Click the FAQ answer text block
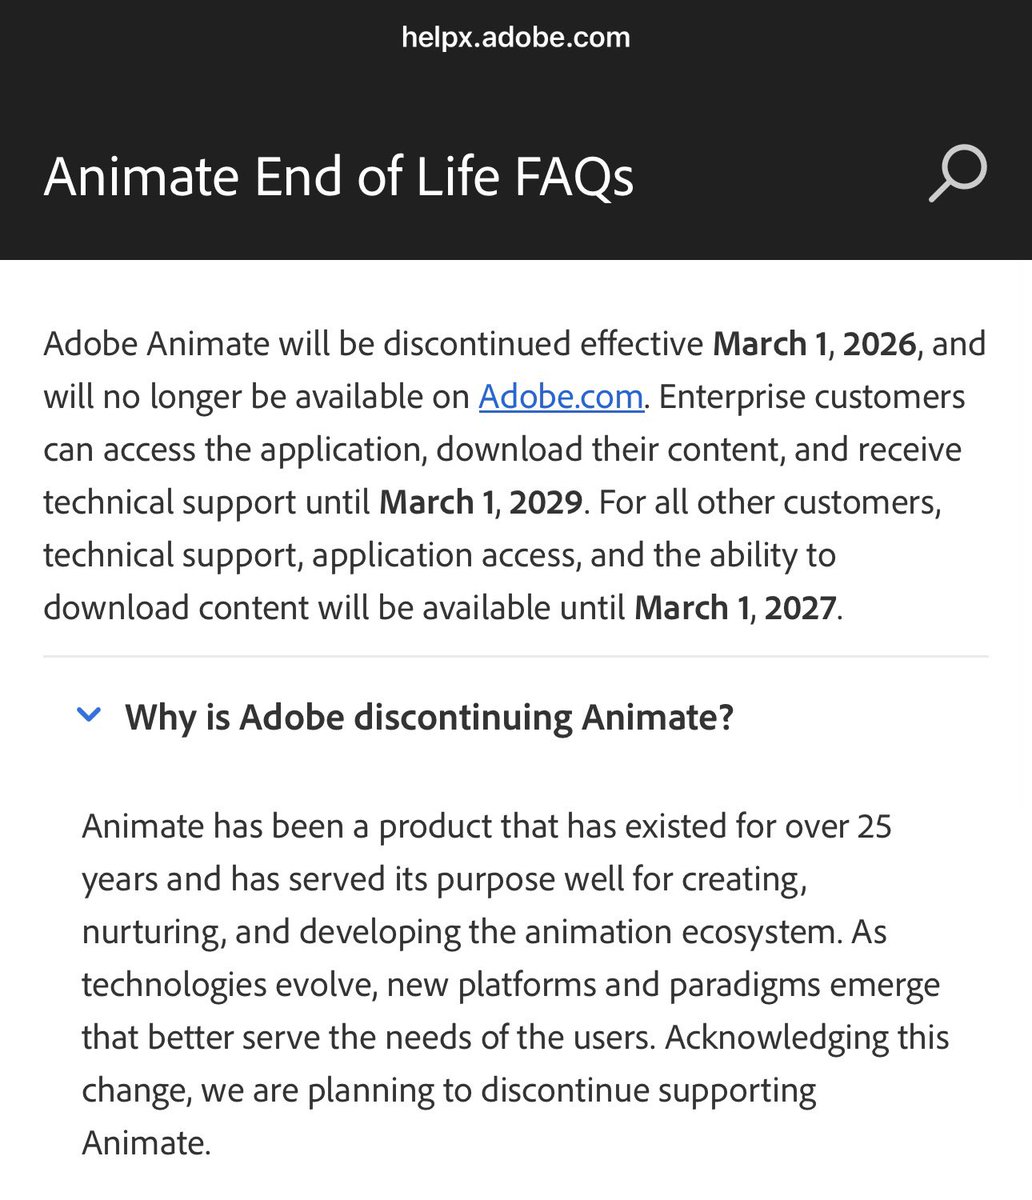Image resolution: width=1032 pixels, height=1200 pixels. [x=500, y=984]
